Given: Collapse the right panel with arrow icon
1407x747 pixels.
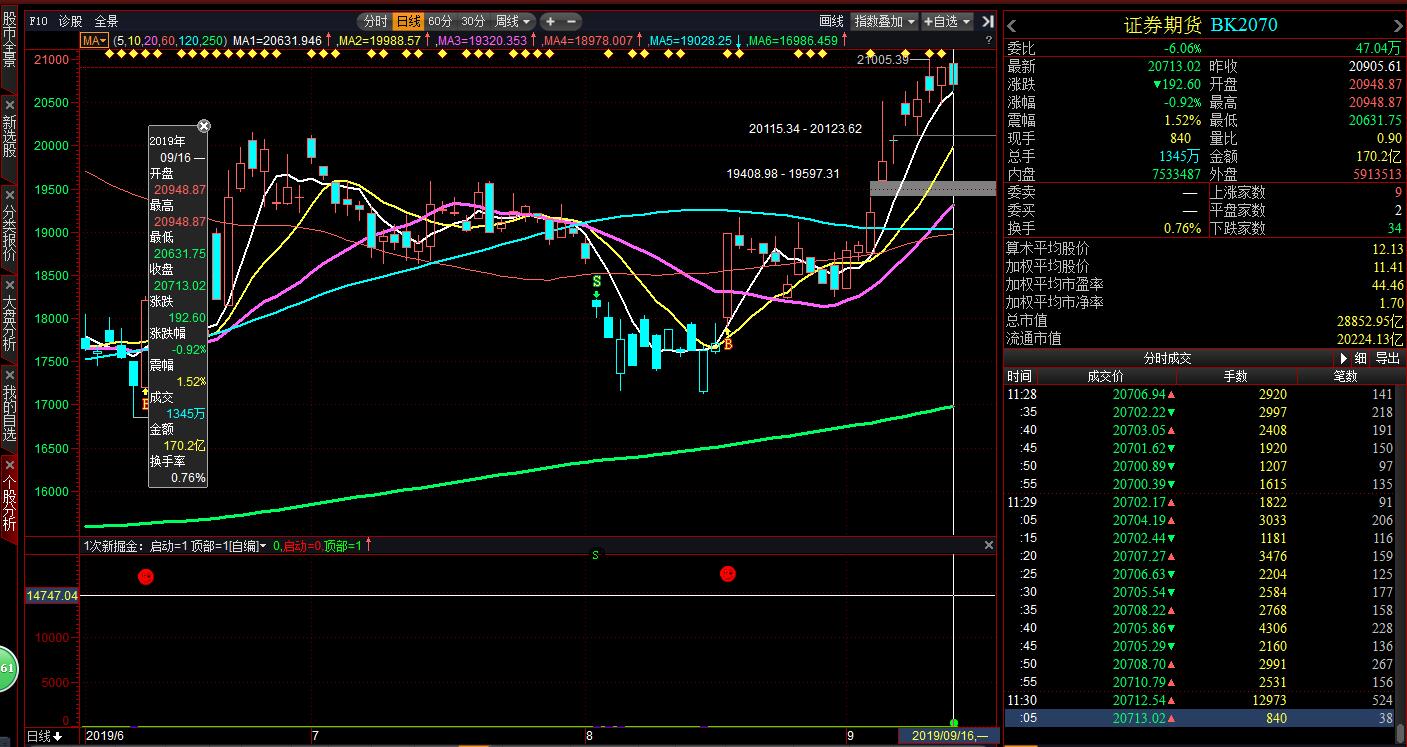Looking at the screenshot, I should pyautogui.click(x=987, y=21).
